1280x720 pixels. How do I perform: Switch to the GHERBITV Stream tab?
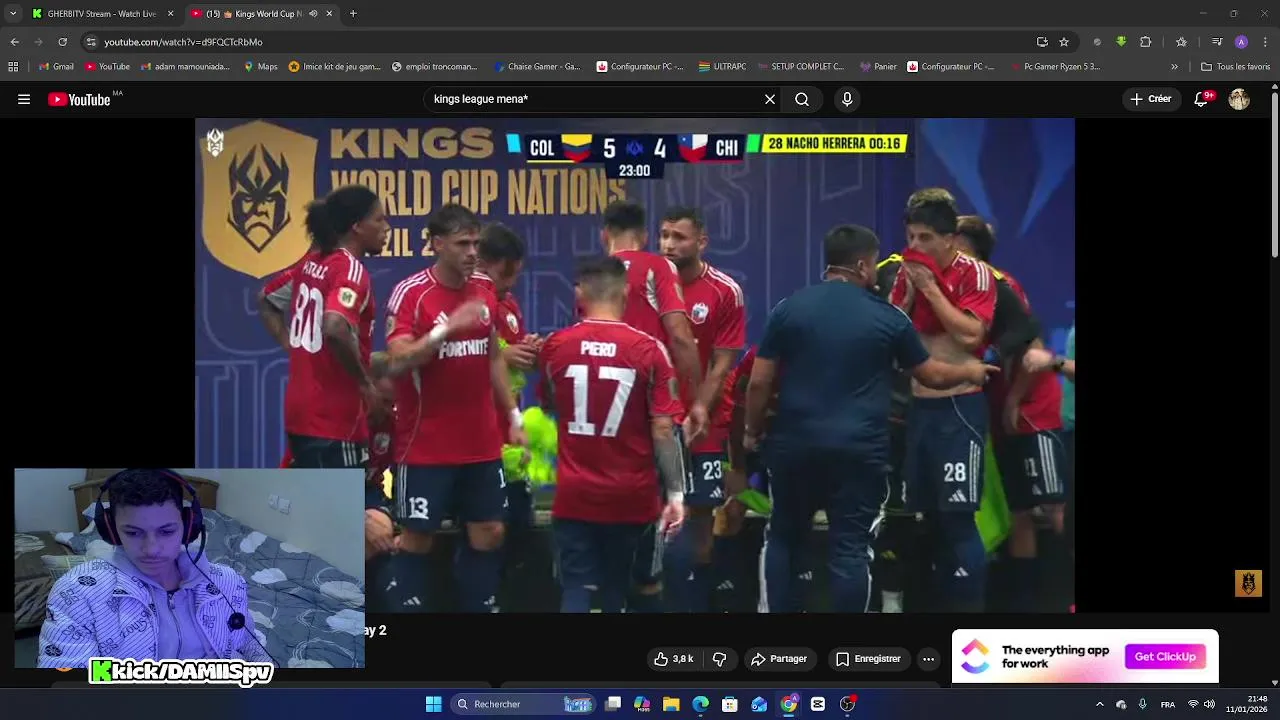(102, 14)
